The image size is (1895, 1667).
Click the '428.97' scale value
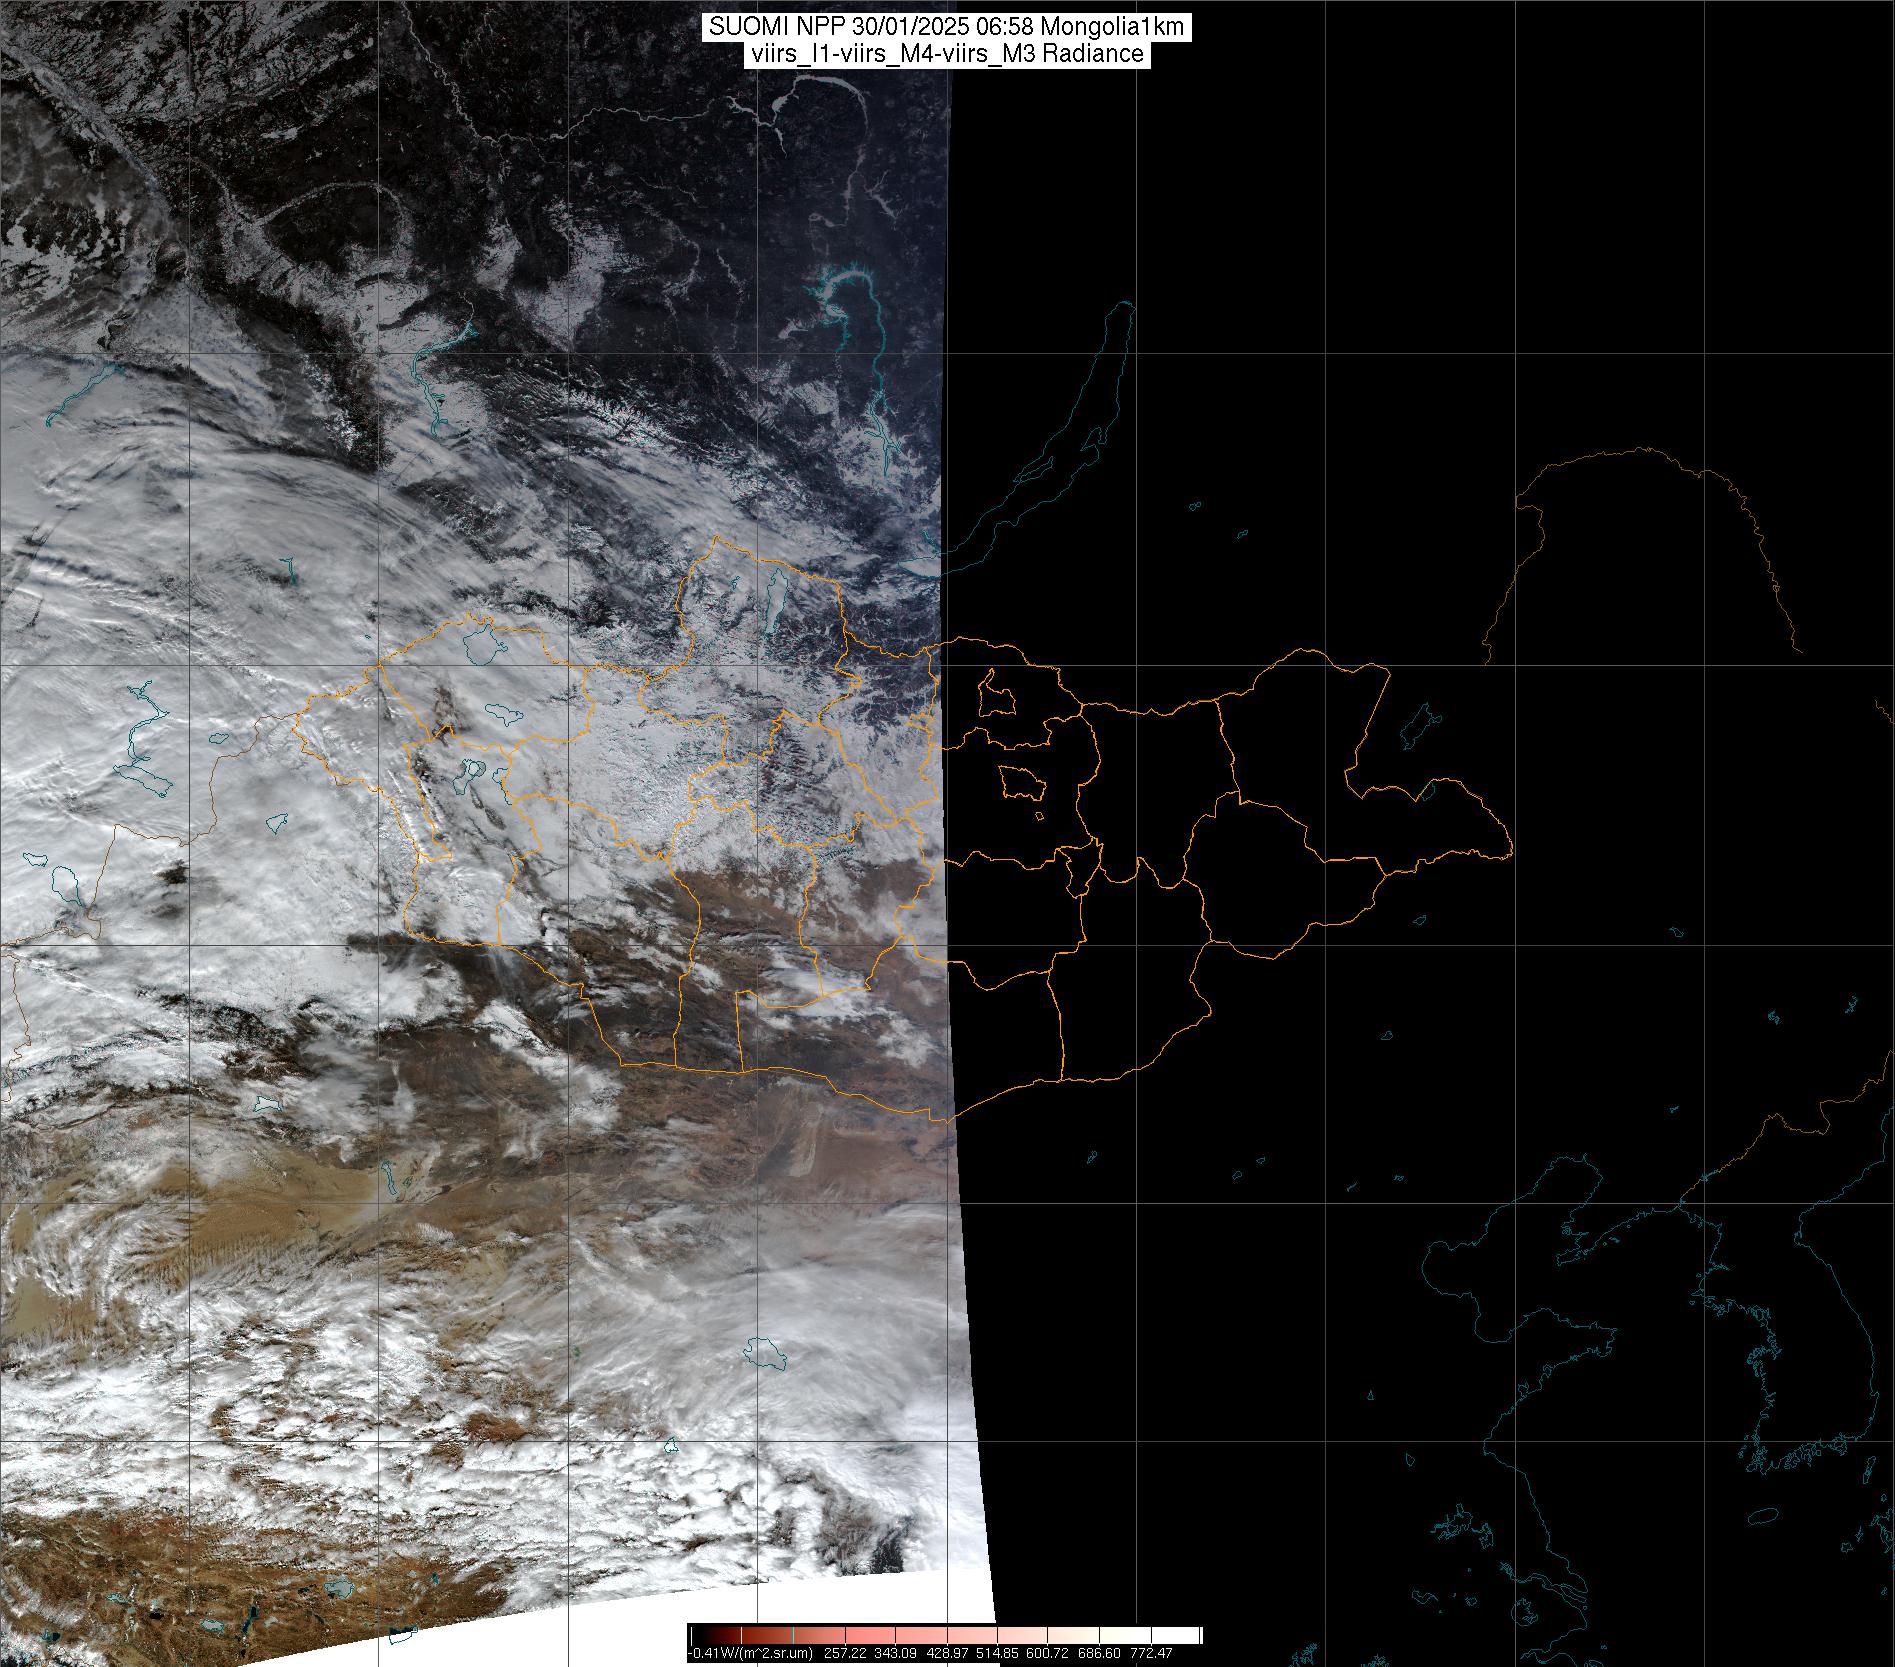pyautogui.click(x=946, y=1653)
